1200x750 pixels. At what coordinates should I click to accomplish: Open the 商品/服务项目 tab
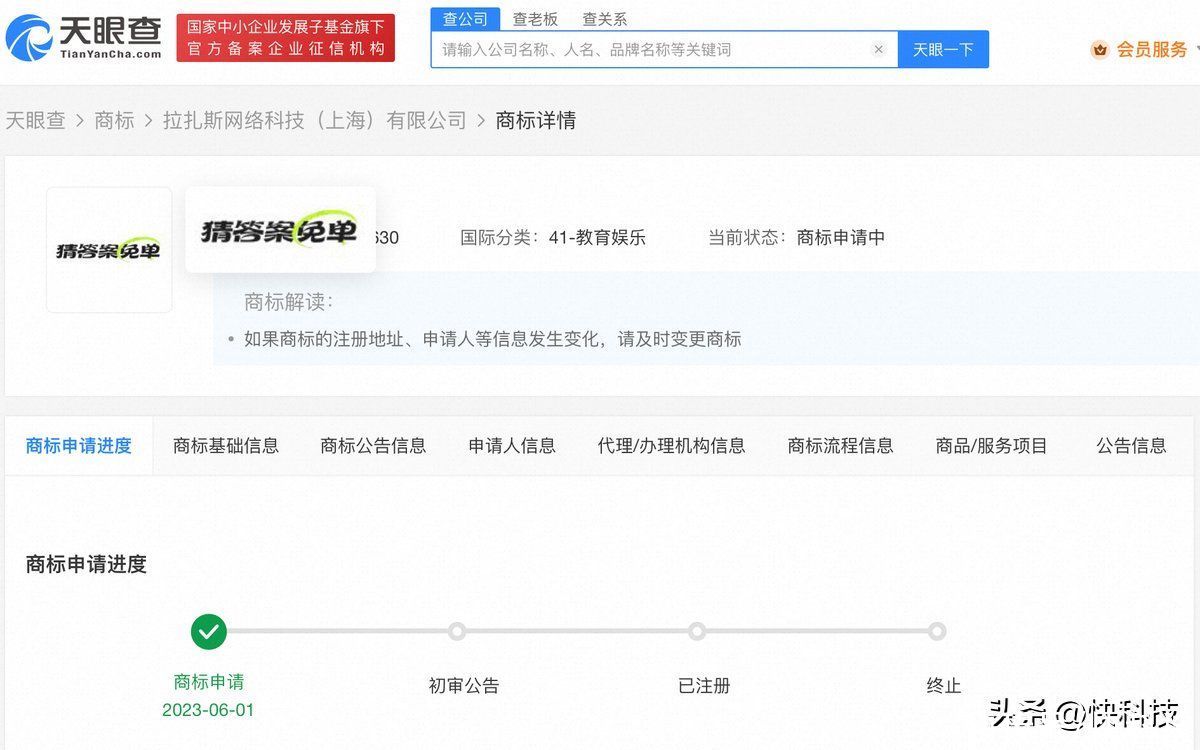coord(991,446)
